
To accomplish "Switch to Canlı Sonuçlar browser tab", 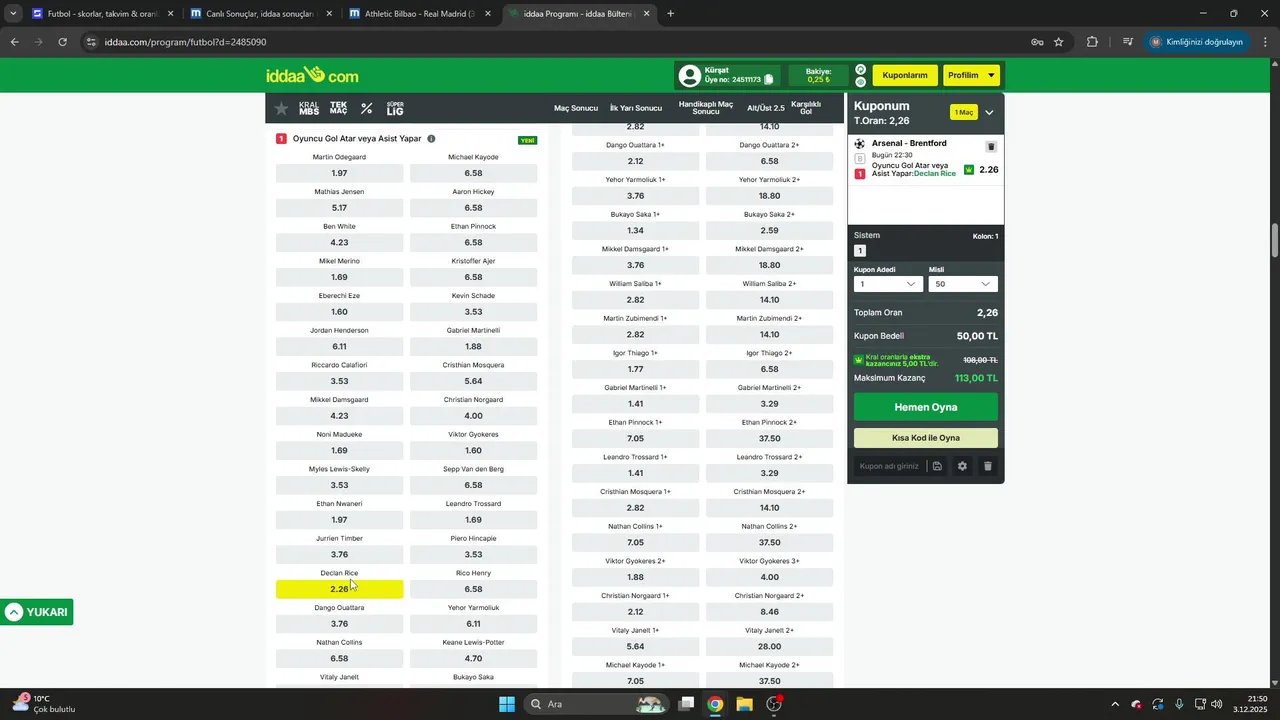I will click(259, 14).
